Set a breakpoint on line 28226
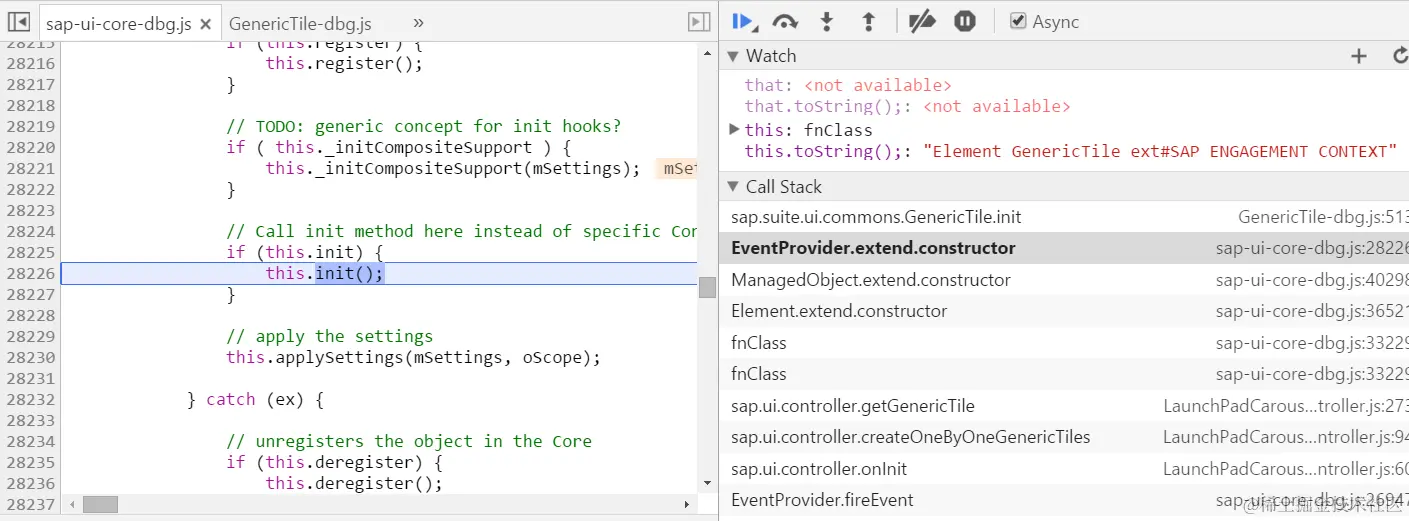The width and height of the screenshot is (1409, 521). [30, 273]
